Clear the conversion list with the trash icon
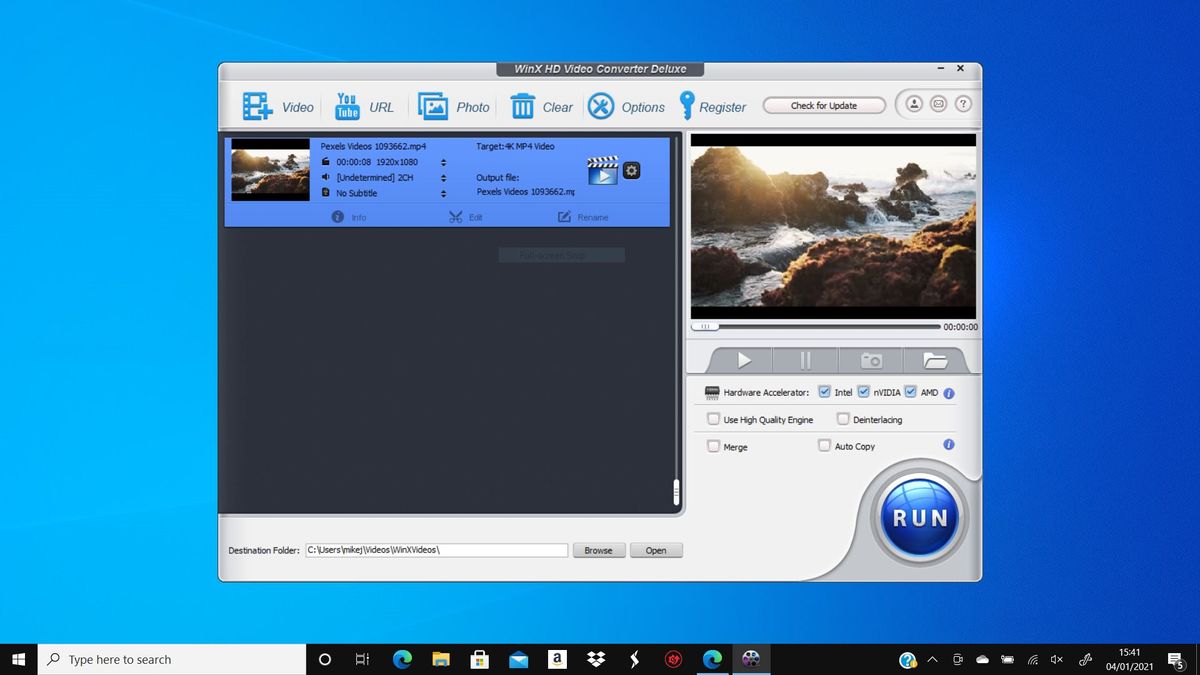 (524, 104)
